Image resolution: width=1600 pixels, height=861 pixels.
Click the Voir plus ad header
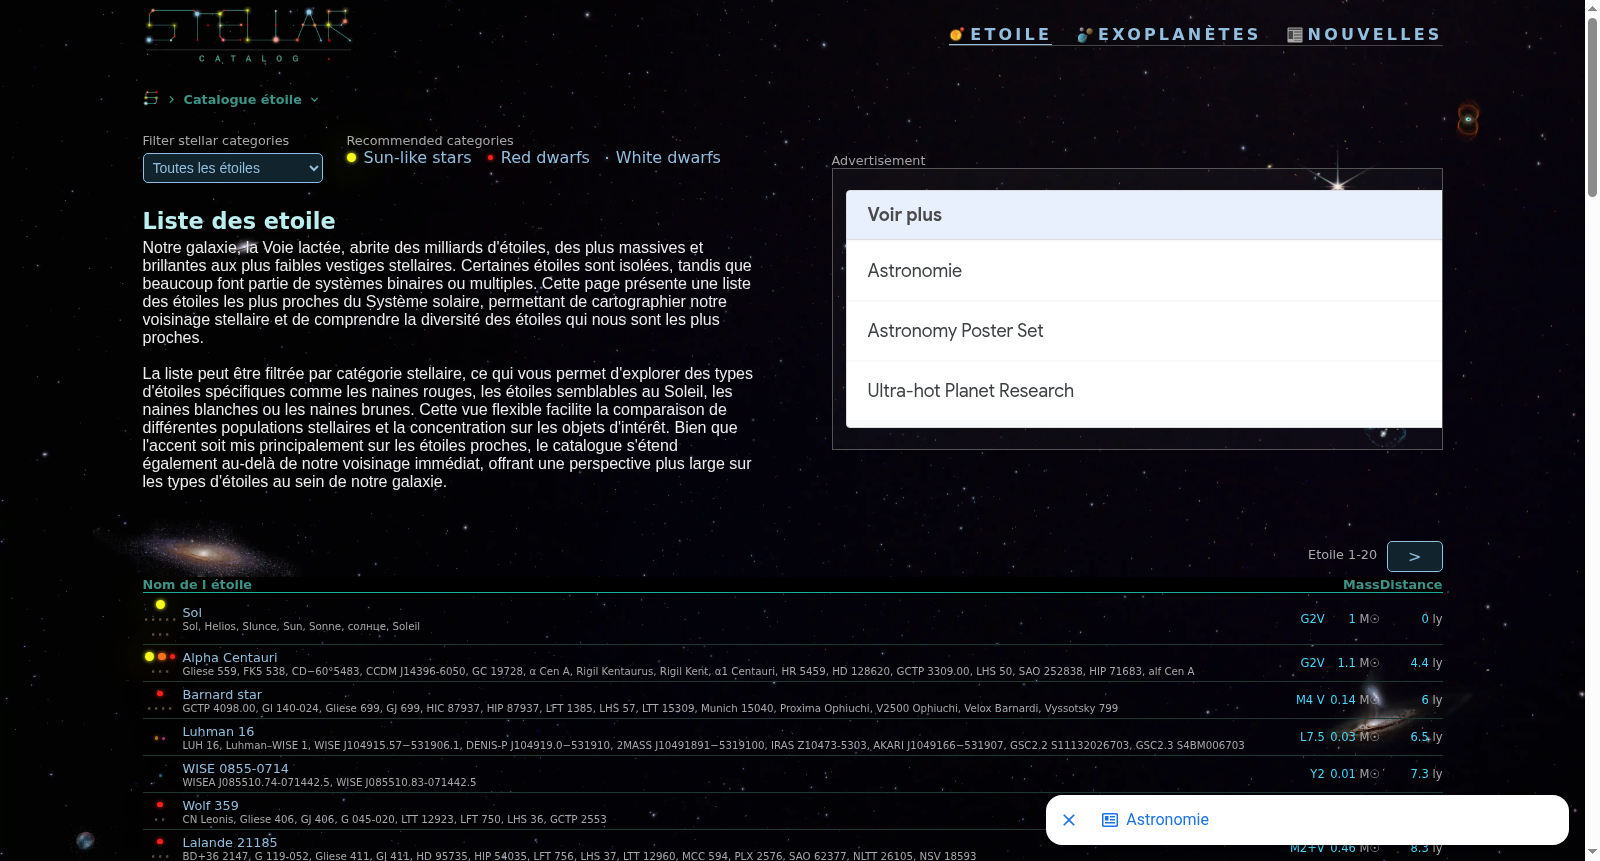pos(1144,215)
